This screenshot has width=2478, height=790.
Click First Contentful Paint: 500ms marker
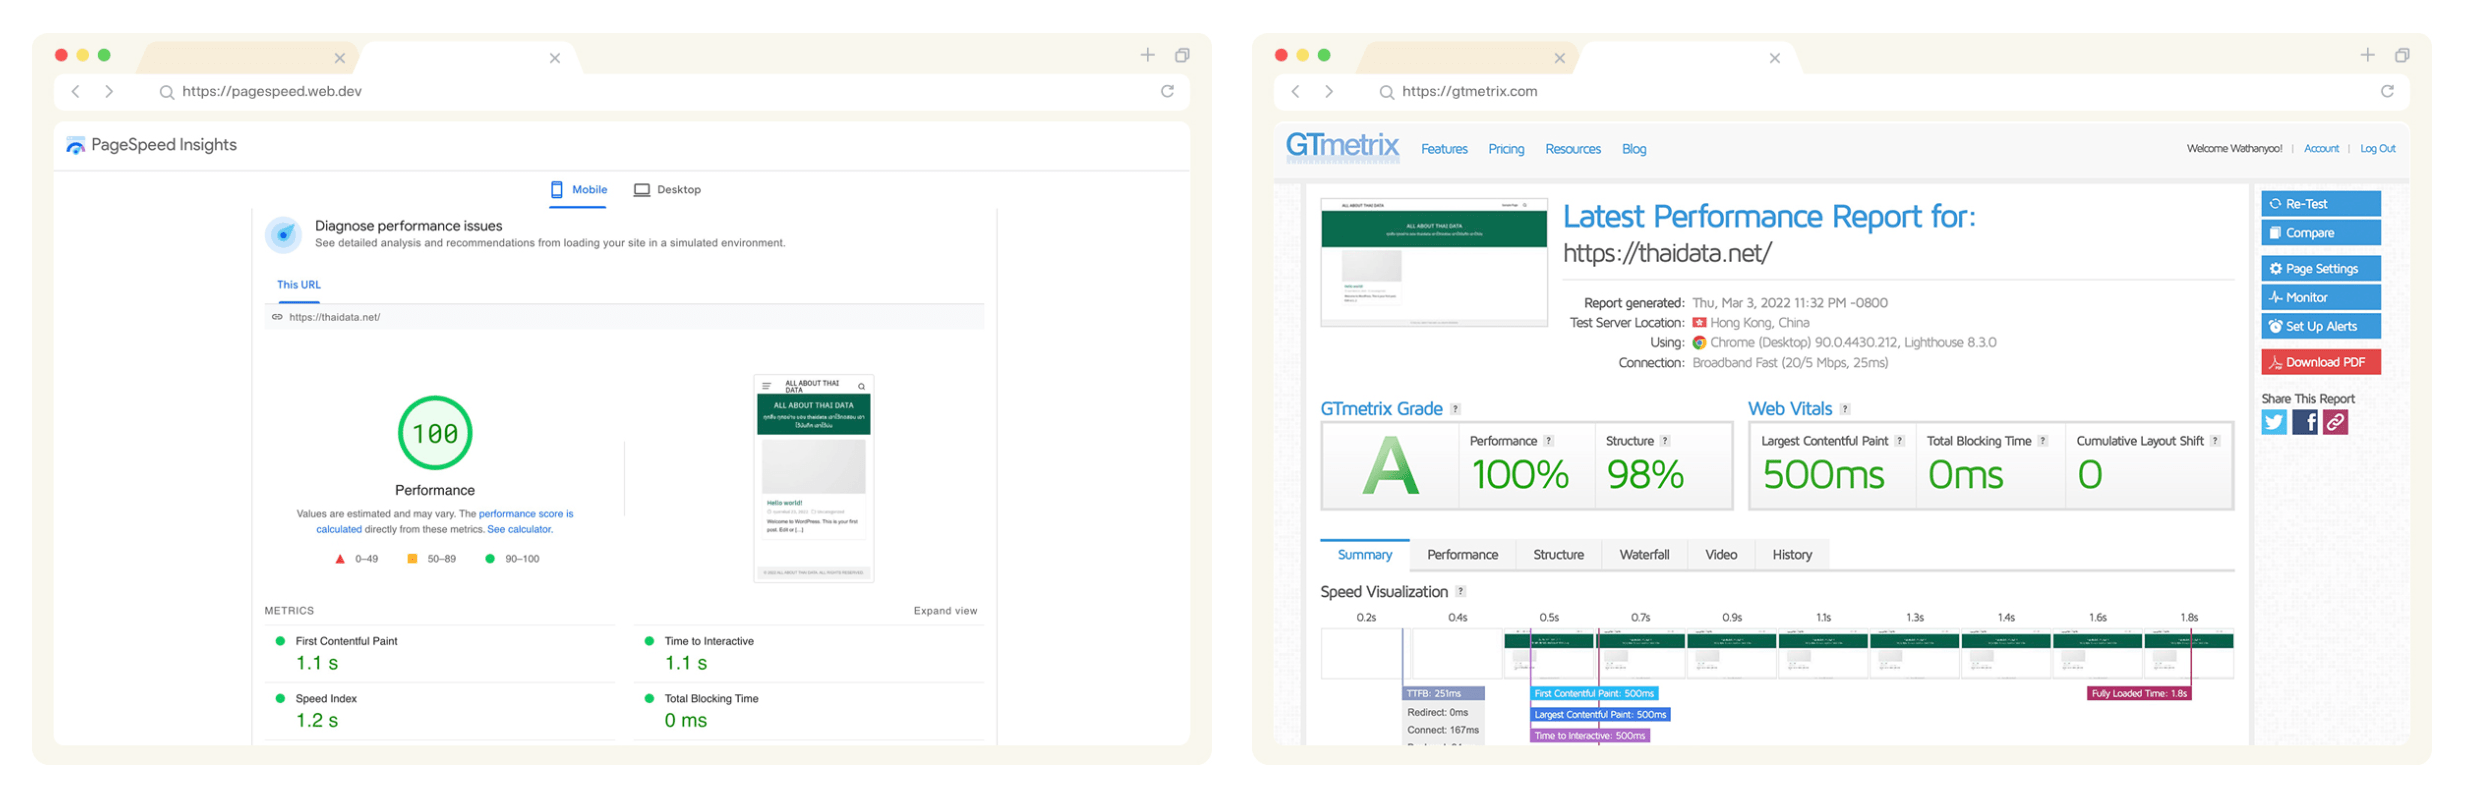click(1594, 693)
